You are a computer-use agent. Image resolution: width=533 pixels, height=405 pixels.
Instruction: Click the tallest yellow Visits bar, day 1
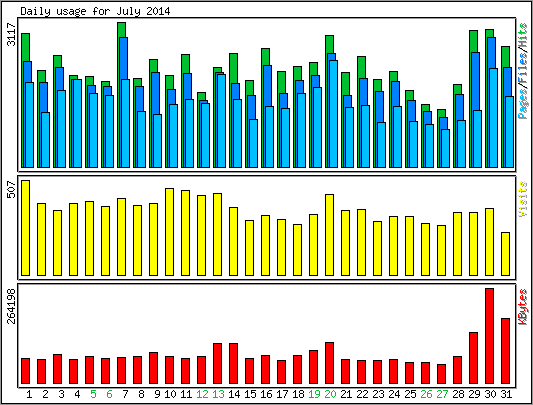point(25,228)
